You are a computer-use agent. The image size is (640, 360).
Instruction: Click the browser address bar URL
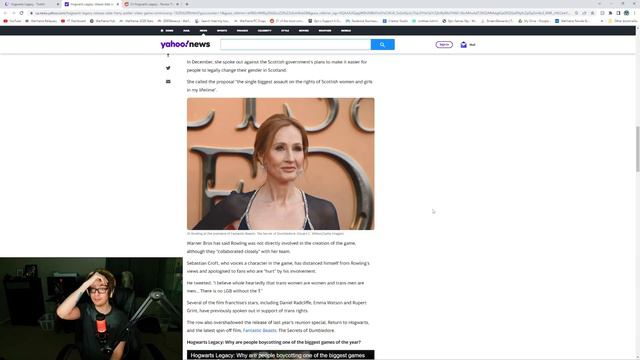[302, 13]
